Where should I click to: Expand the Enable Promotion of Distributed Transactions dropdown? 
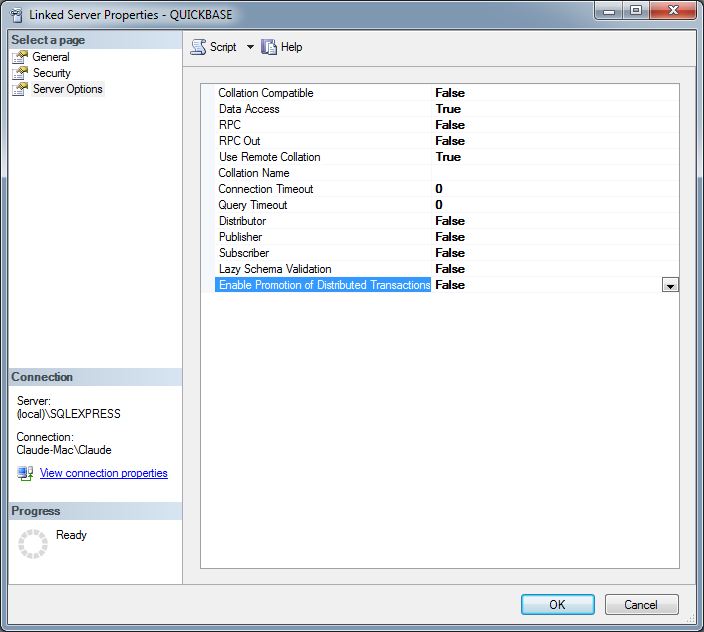tap(670, 285)
